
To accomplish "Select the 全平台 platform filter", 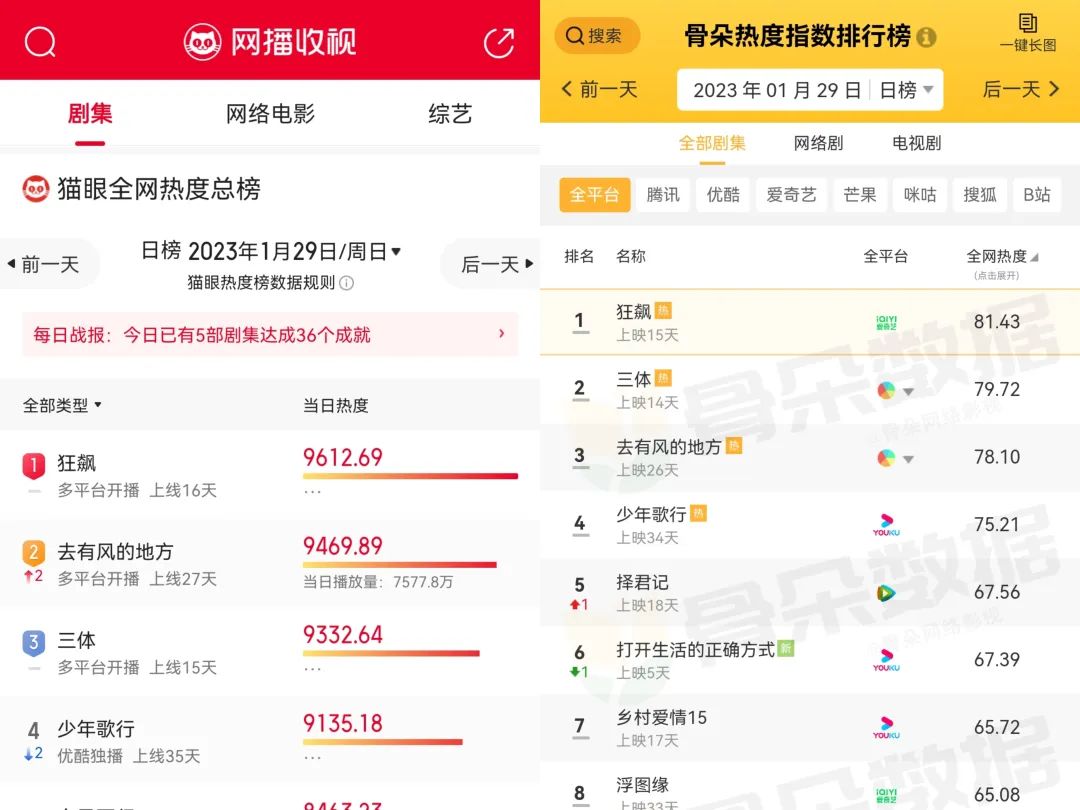I will [594, 195].
